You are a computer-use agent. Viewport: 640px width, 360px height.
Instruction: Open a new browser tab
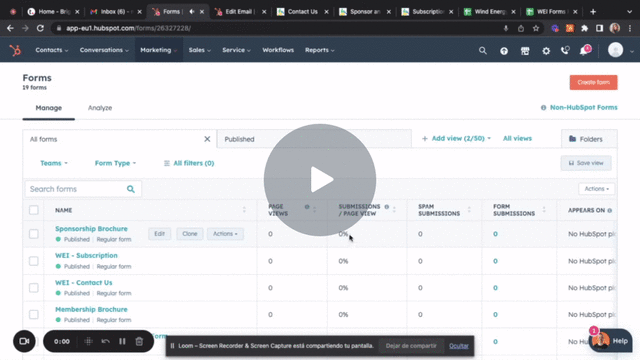click(593, 12)
